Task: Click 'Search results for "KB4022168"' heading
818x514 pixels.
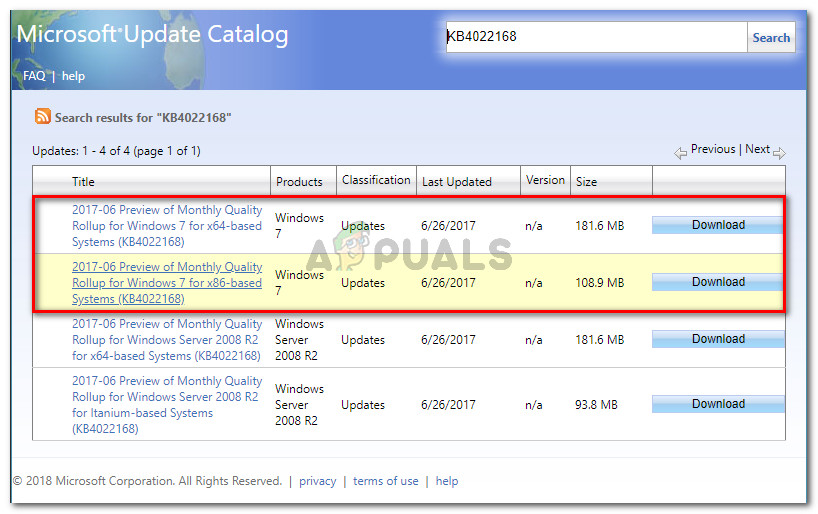Action: (x=143, y=118)
